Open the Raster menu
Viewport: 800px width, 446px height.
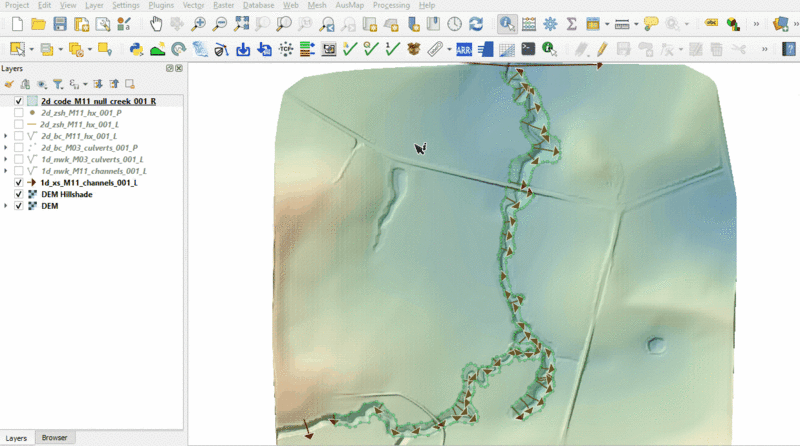click(x=222, y=5)
